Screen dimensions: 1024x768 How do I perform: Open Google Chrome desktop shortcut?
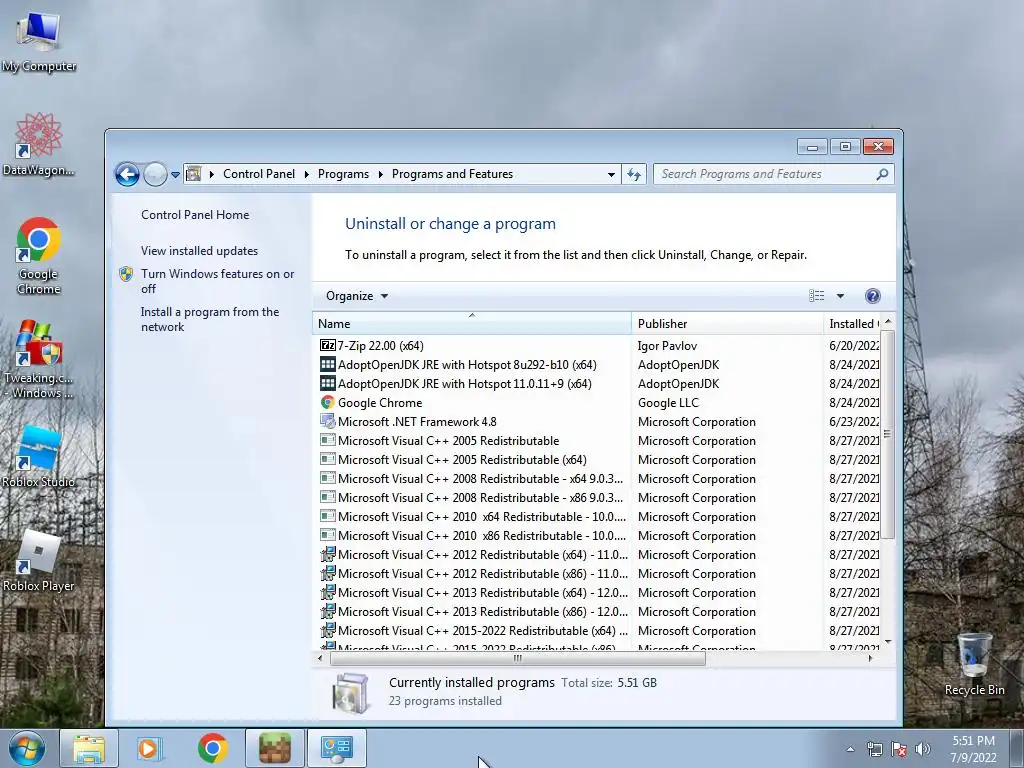[x=39, y=255]
